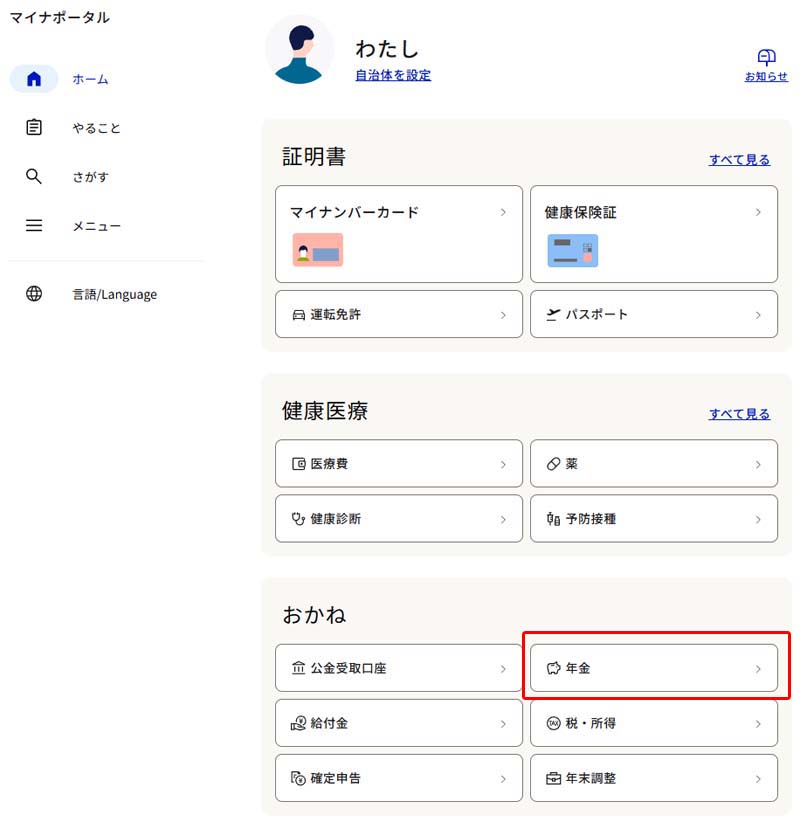800x820 pixels.
Task: Click the health insurance card image
Action: click(572, 250)
